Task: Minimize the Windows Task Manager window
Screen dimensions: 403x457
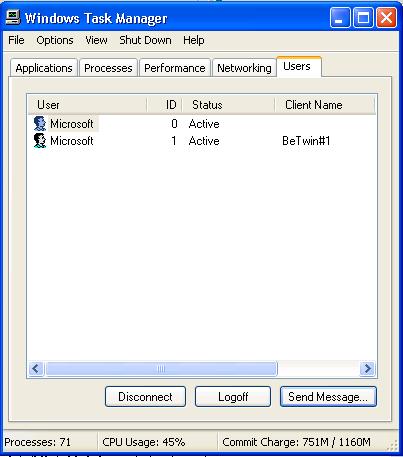Action: 340,17
